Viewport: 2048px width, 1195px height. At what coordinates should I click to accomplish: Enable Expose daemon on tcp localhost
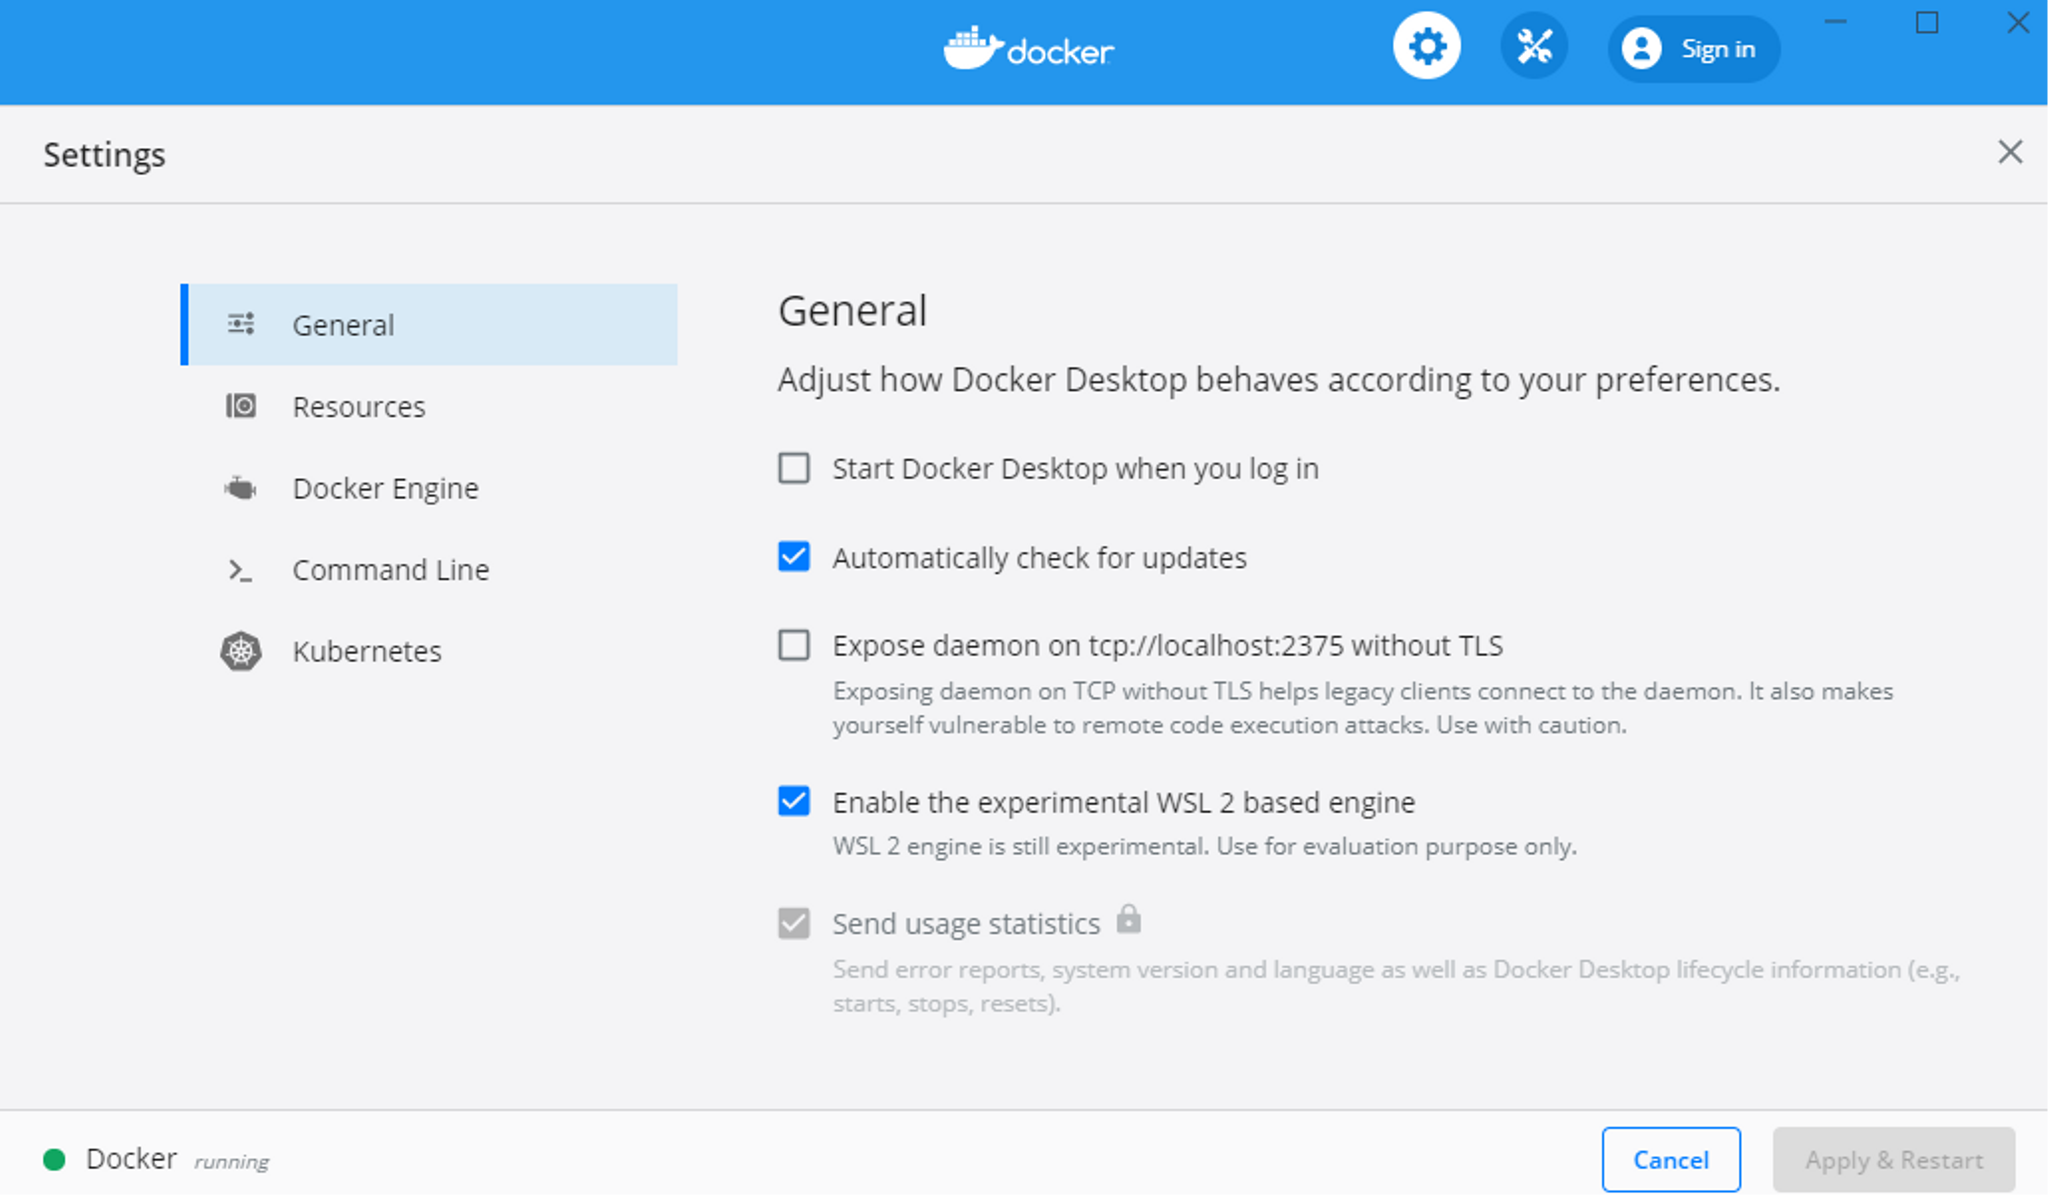pos(794,646)
